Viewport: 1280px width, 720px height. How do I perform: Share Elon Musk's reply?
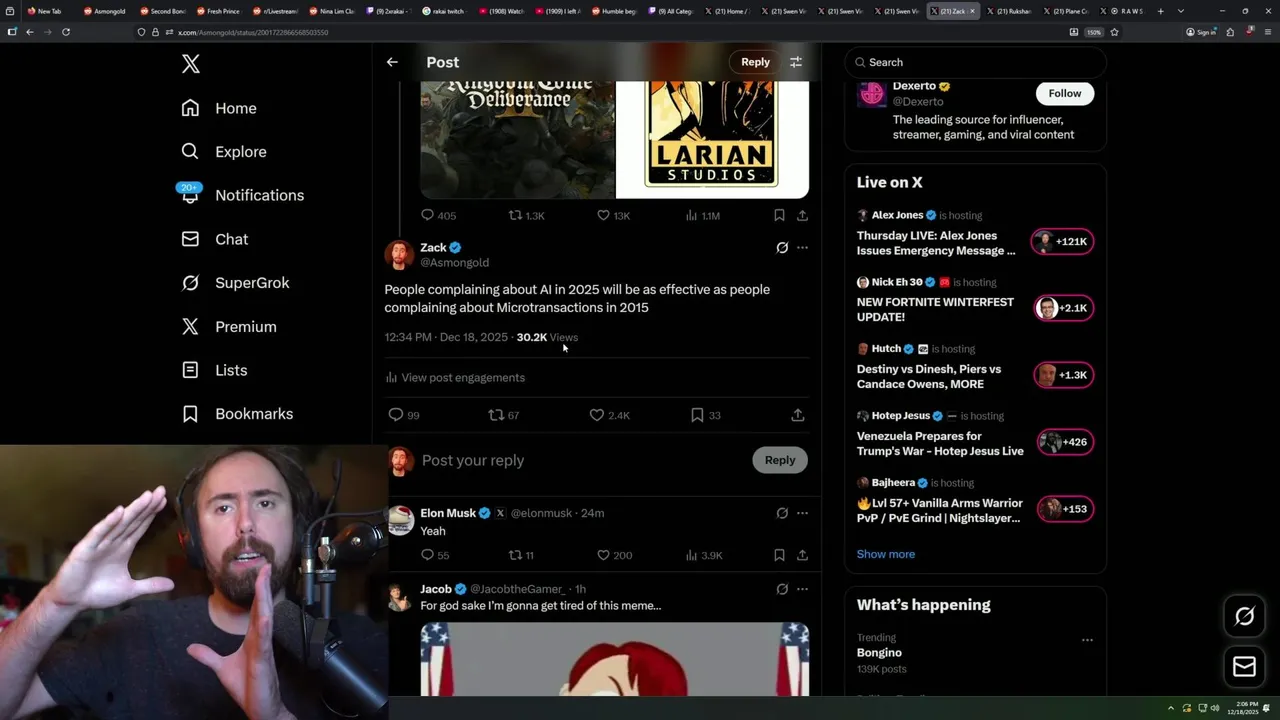pos(802,555)
